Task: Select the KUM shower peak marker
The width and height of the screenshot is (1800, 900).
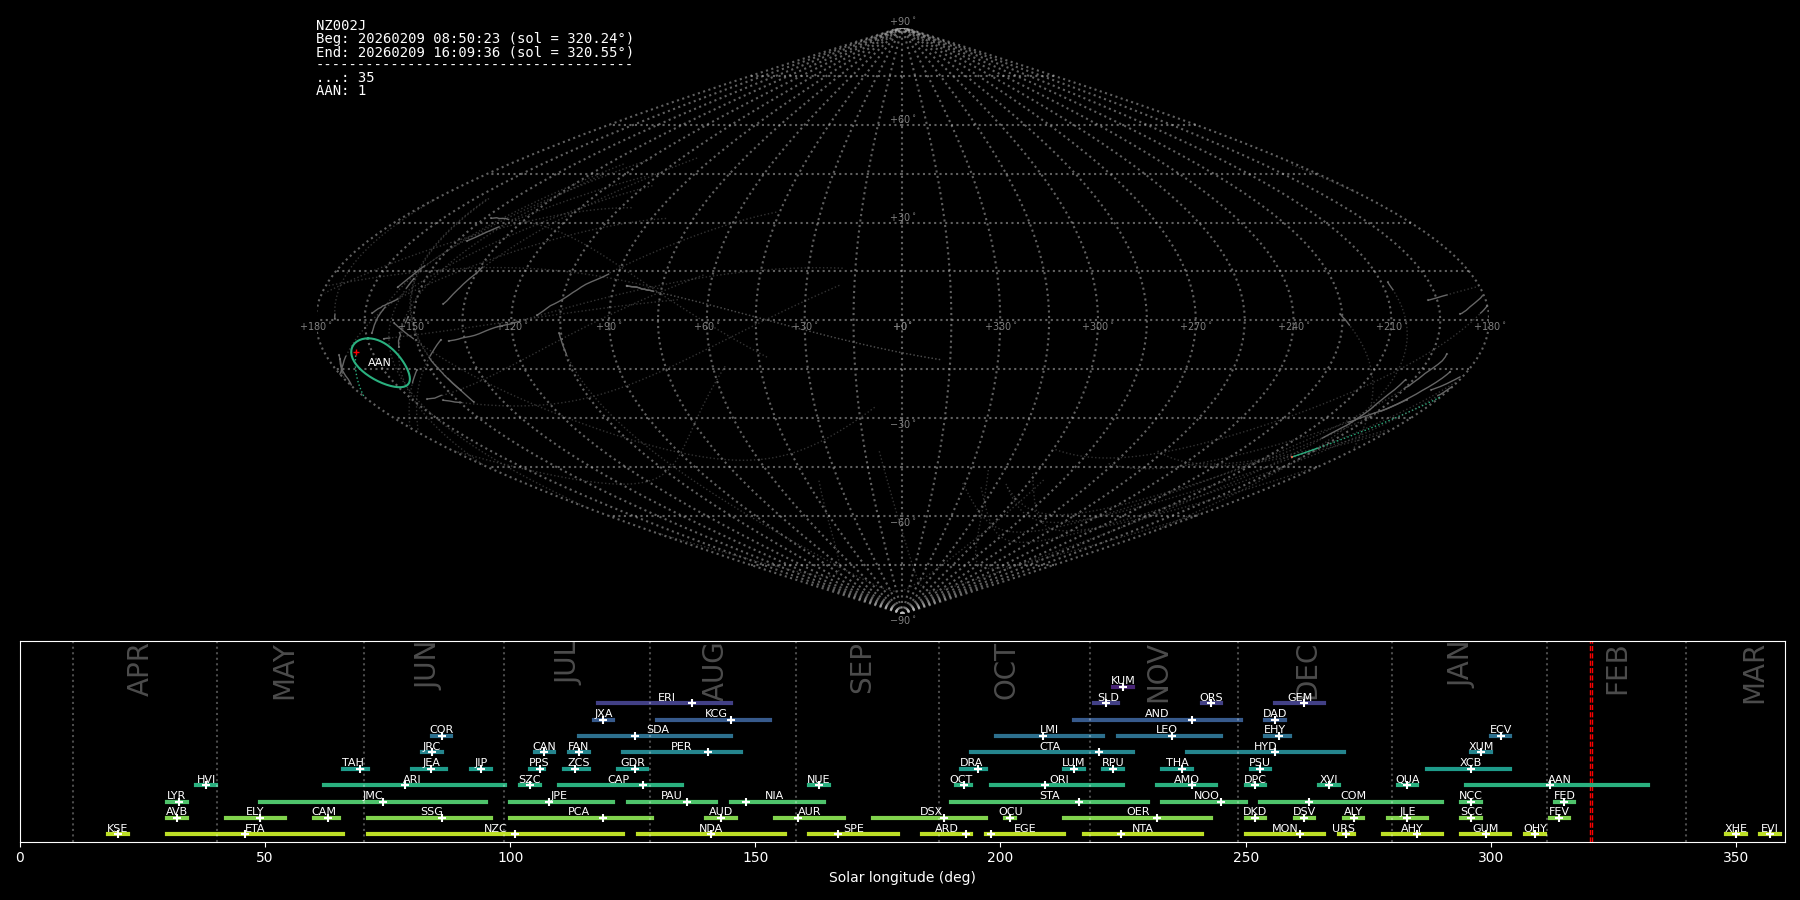Action: click(x=1122, y=687)
